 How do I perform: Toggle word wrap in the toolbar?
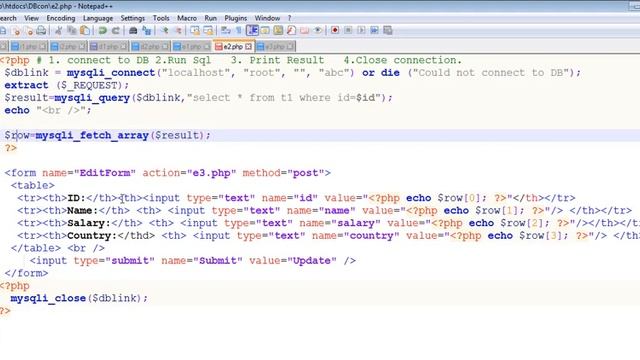[226, 31]
